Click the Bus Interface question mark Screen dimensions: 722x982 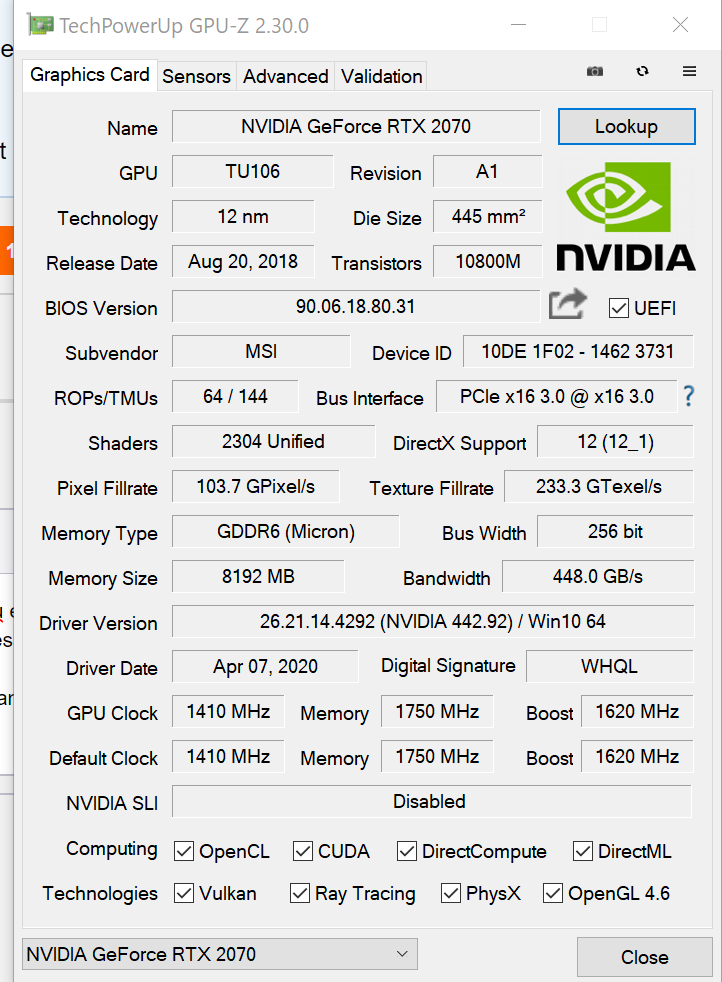(689, 396)
